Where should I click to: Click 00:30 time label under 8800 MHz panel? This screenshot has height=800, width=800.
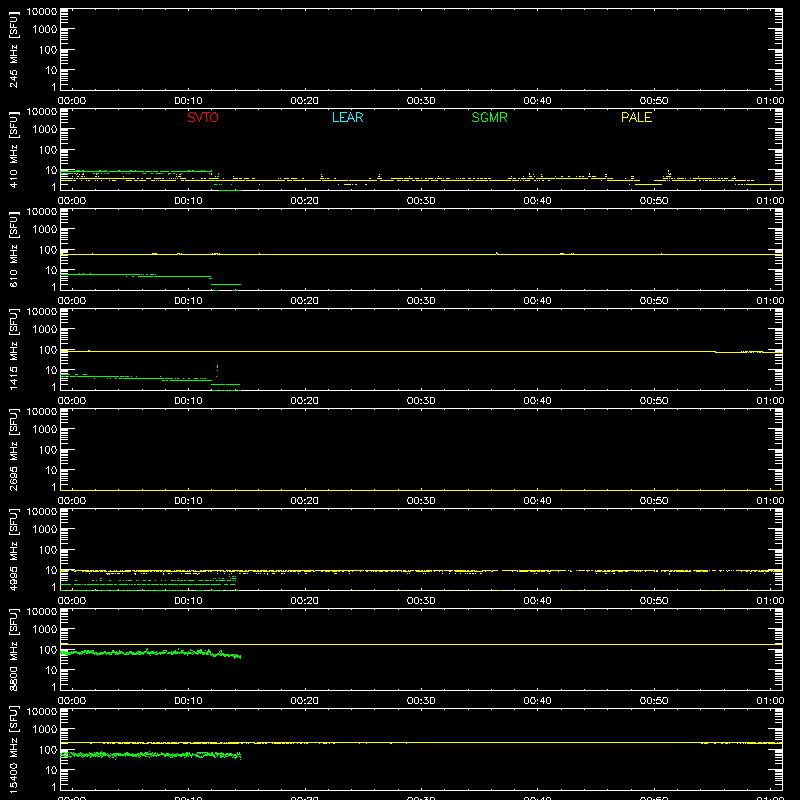click(x=421, y=701)
